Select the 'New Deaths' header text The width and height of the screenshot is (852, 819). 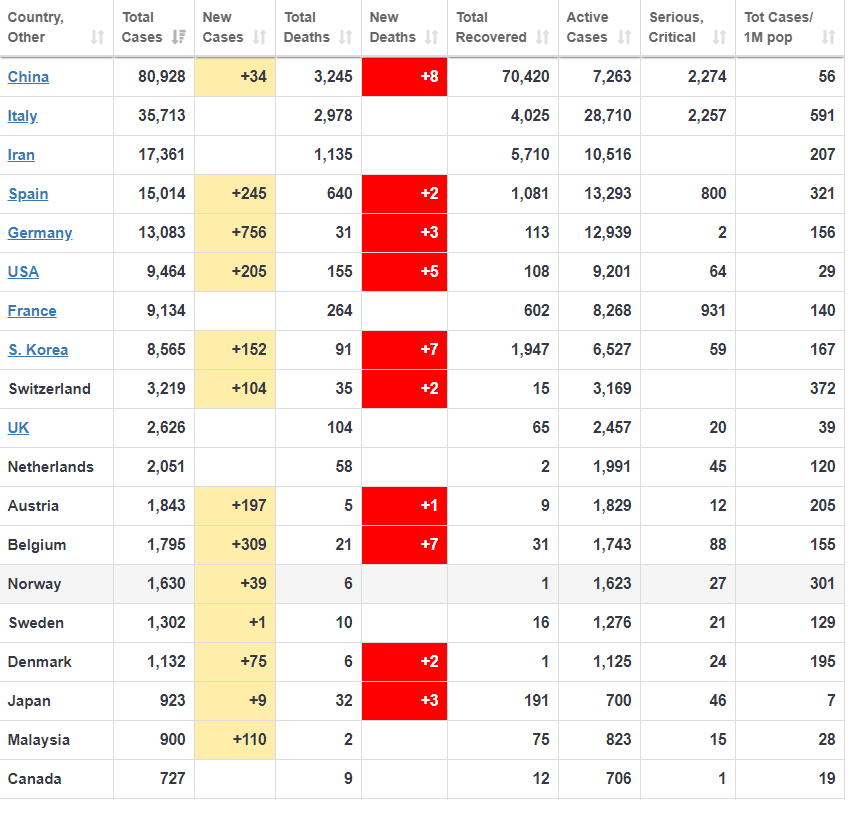pos(392,27)
